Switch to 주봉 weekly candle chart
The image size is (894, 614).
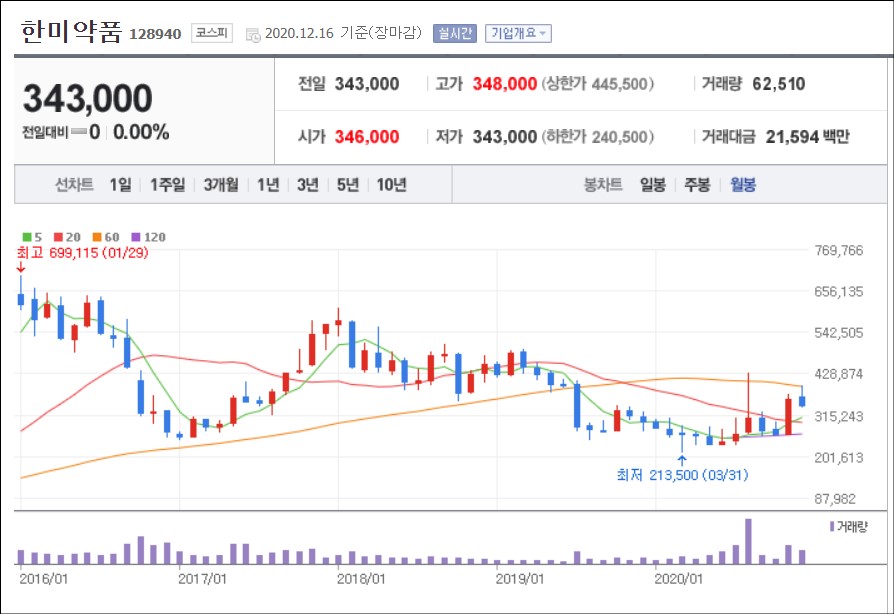(x=697, y=185)
